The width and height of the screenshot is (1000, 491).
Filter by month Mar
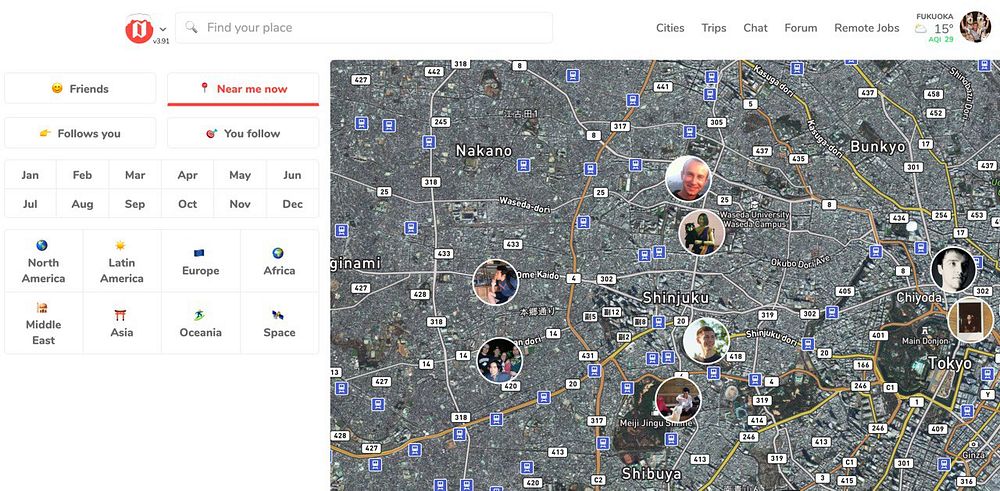135,175
